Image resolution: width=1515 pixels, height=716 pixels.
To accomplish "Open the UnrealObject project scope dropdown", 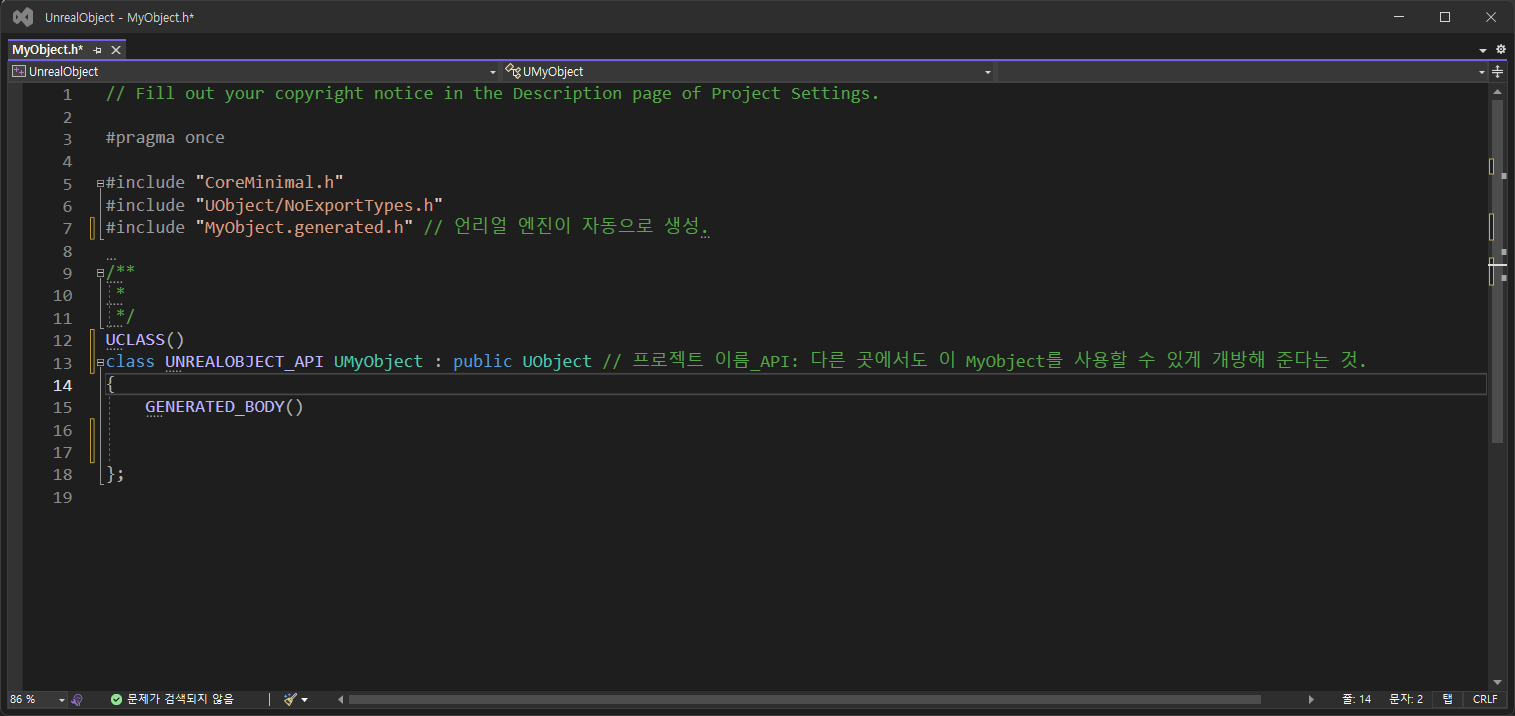I will pos(254,72).
